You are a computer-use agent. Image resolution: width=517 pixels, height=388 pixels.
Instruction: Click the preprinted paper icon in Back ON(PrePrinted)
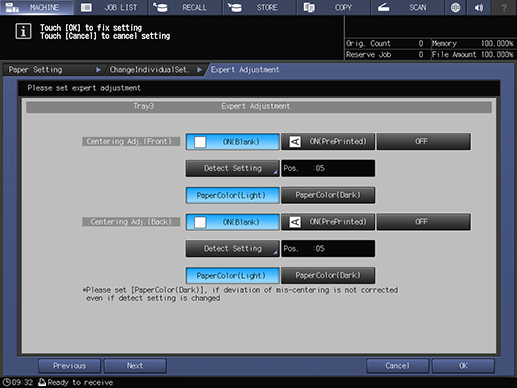(295, 222)
